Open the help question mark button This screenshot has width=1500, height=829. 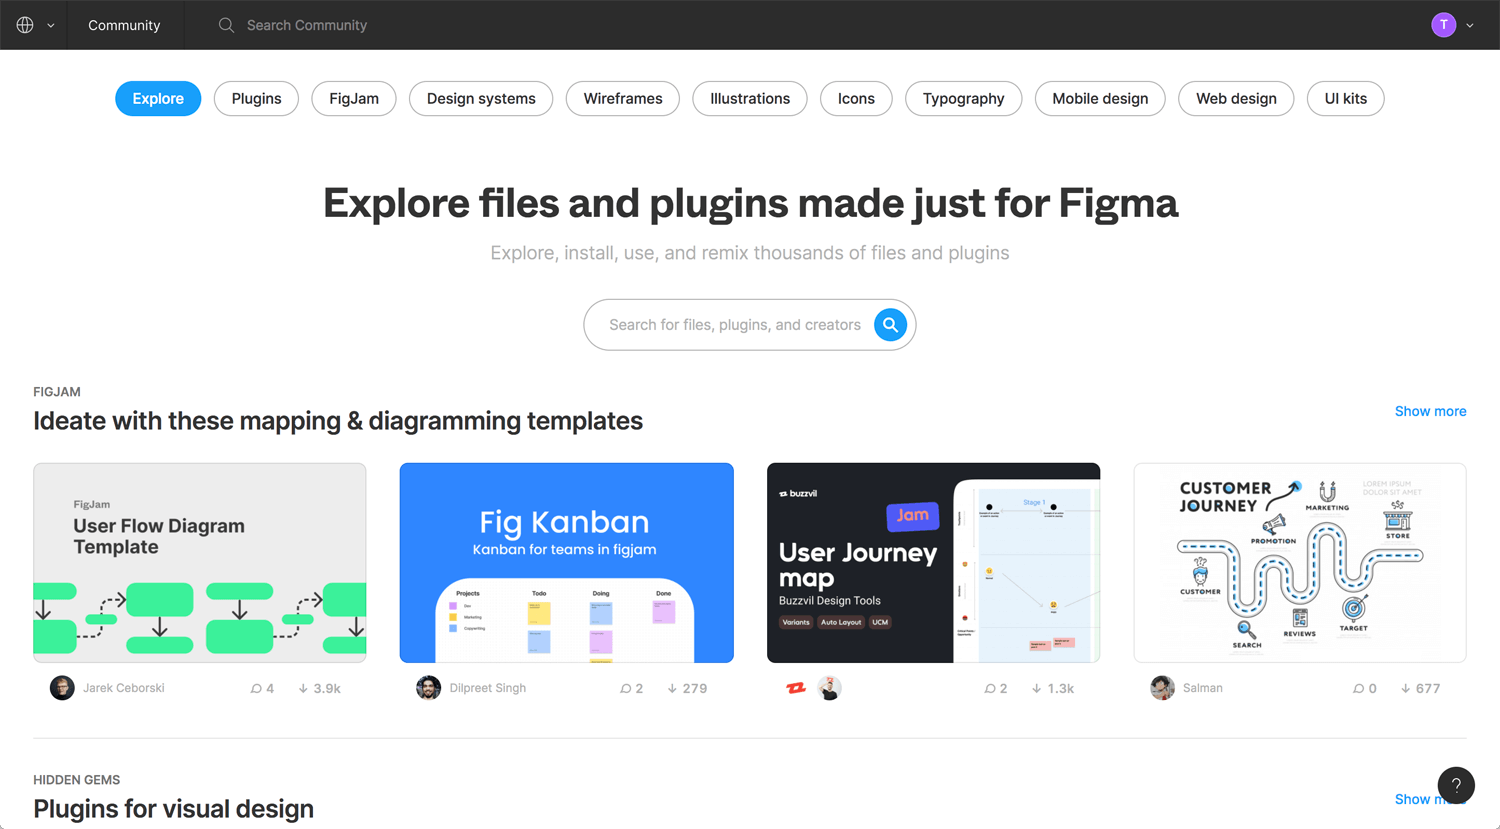click(1456, 785)
